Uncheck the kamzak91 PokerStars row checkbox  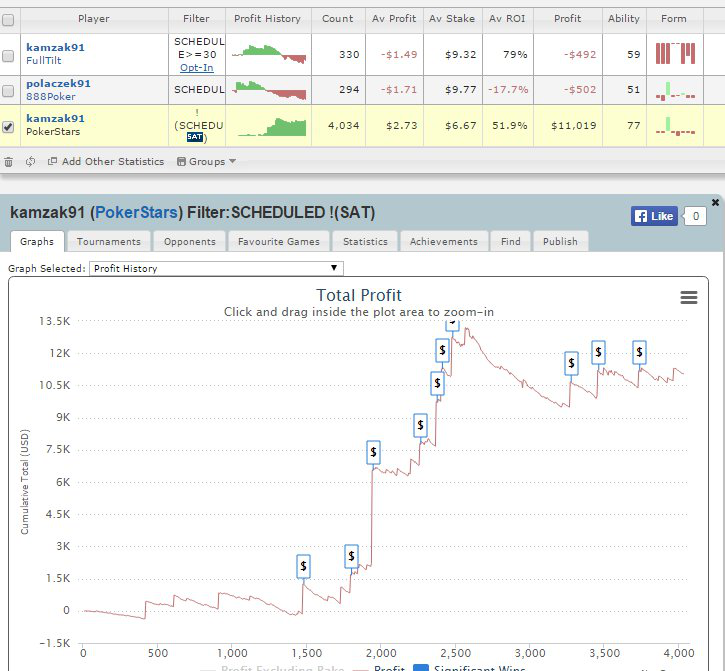(x=8, y=127)
